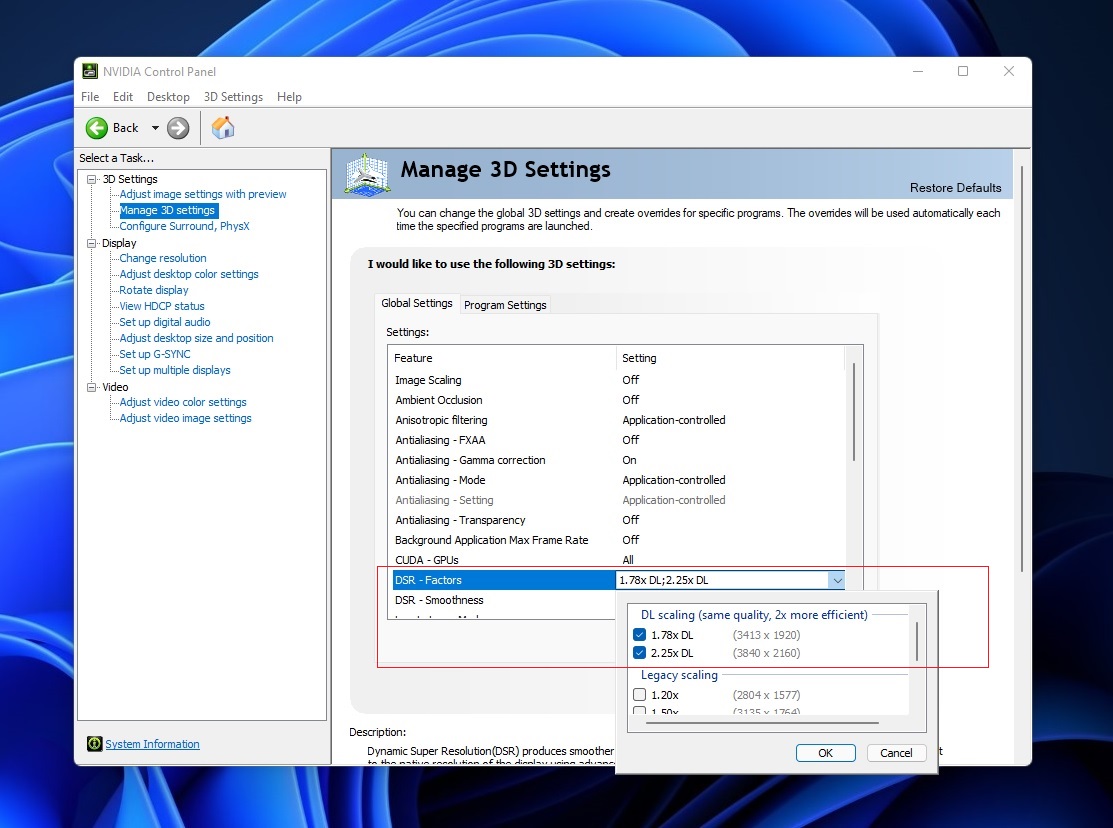Open Adjust desktop color settings
Viewport: 1113px width, 828px height.
click(x=189, y=274)
